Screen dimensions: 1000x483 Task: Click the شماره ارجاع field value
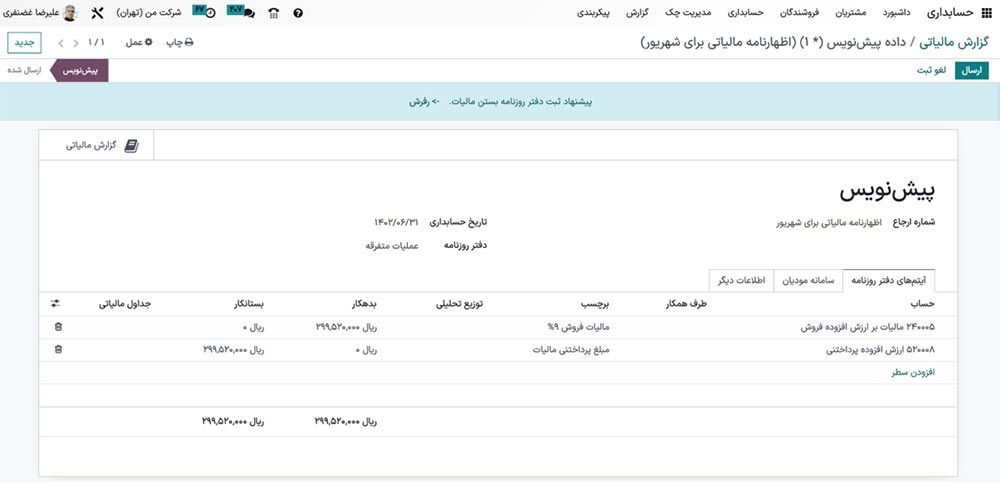829,223
